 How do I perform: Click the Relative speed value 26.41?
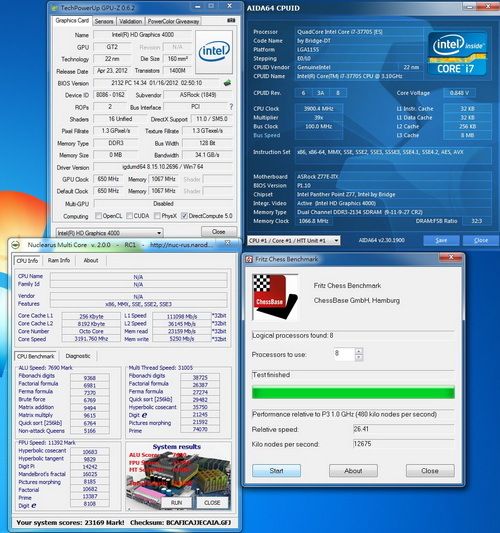[403, 429]
